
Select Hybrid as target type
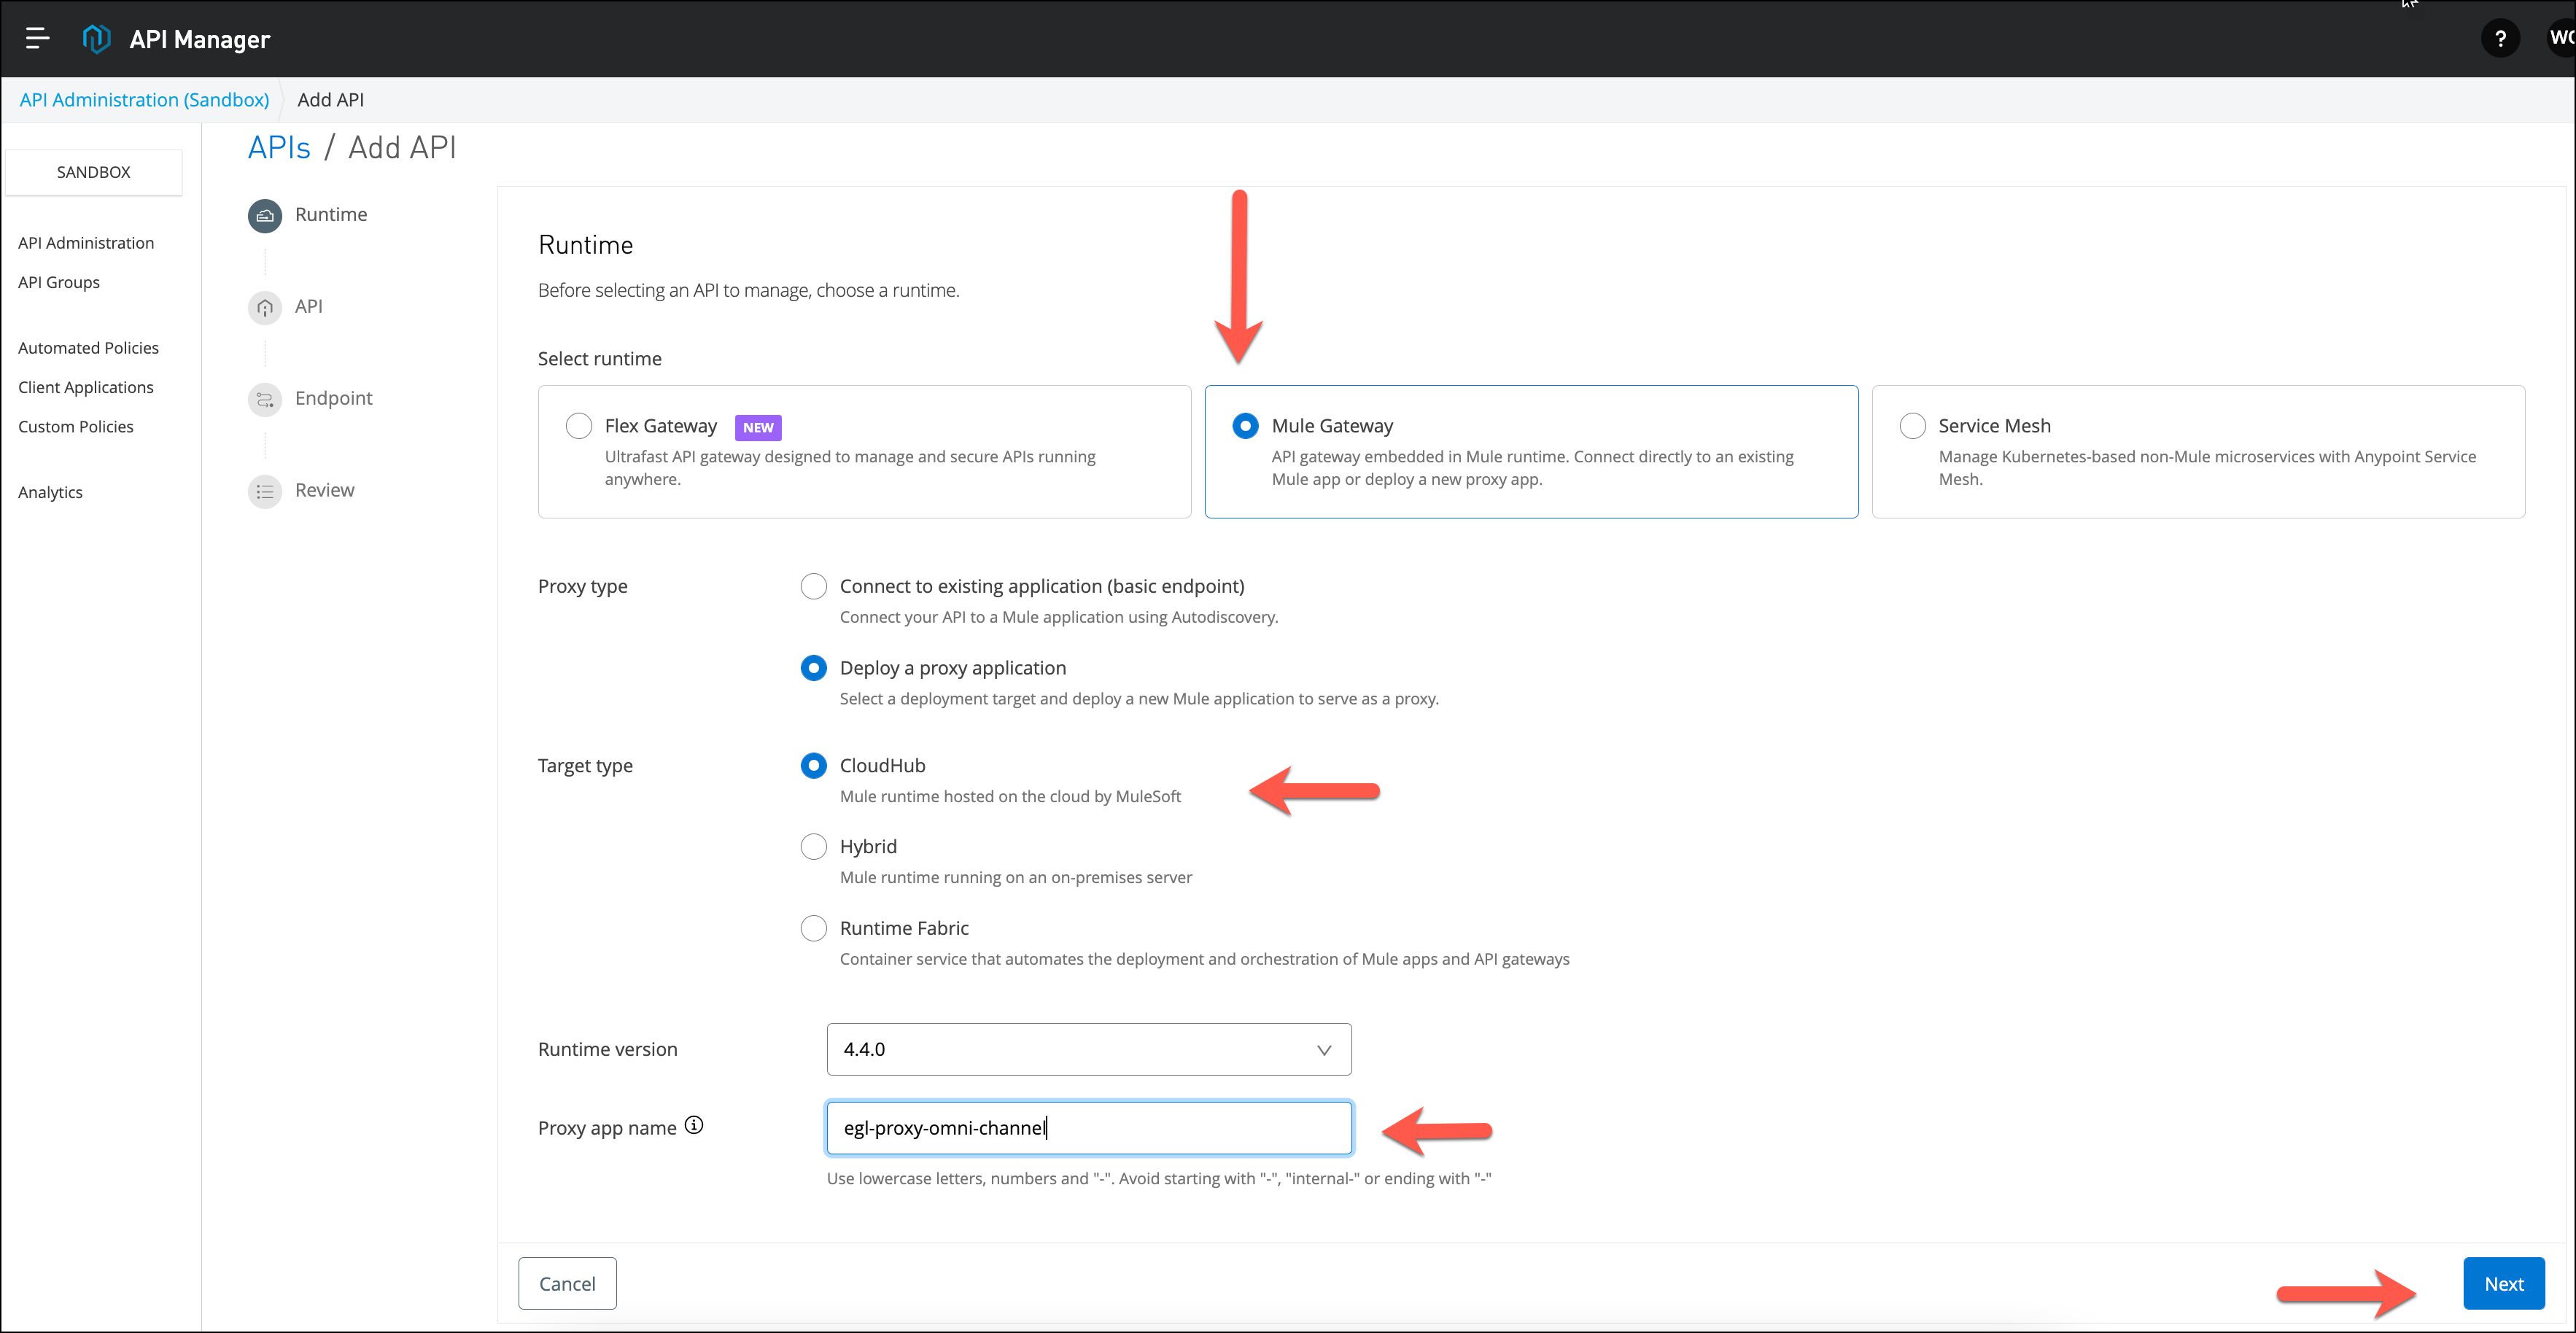tap(814, 847)
